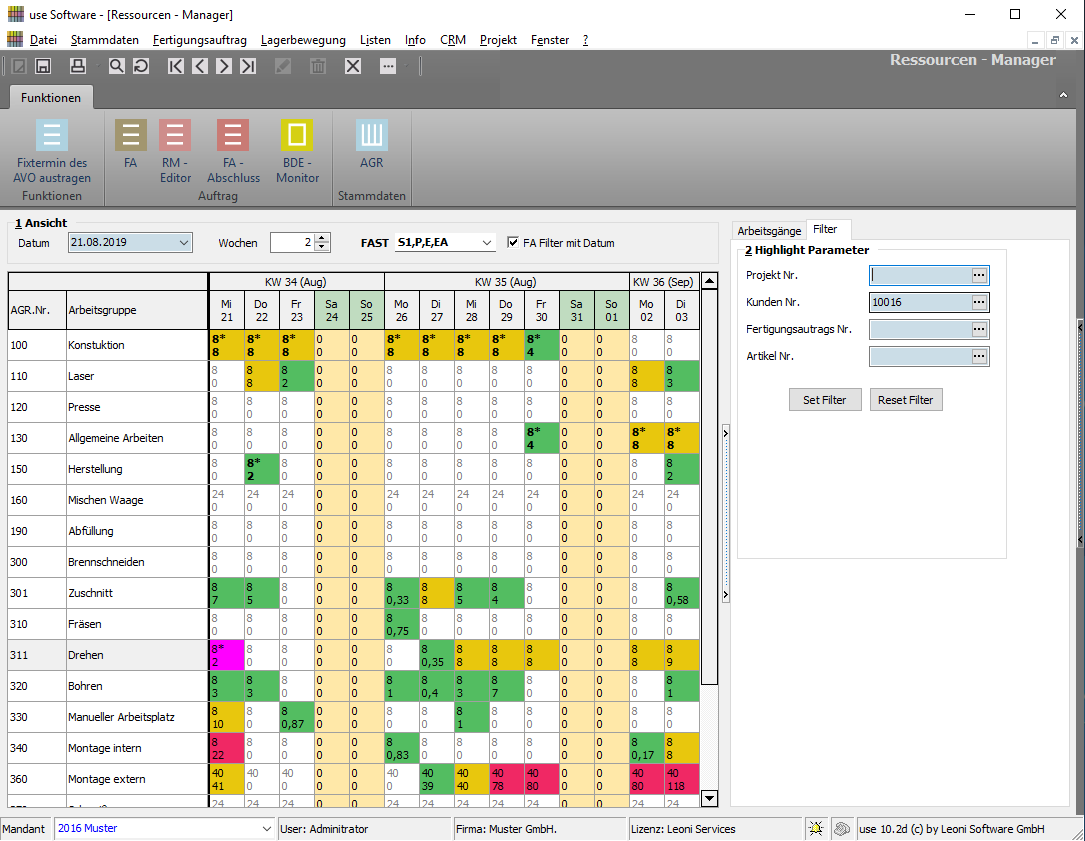Open Projekt Nr. lookup ellipsis button

pos(979,275)
